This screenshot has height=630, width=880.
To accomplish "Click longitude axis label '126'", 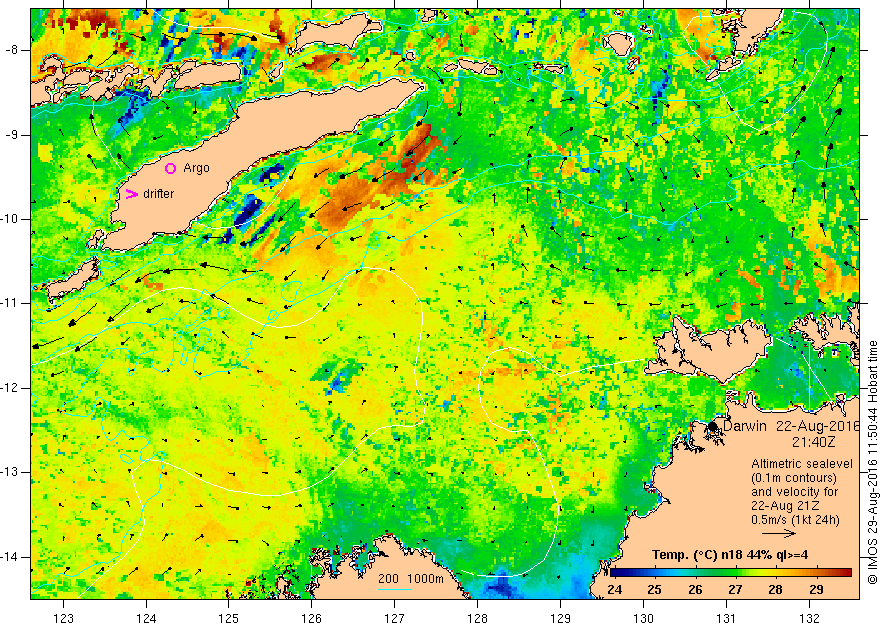I will pyautogui.click(x=312, y=619).
